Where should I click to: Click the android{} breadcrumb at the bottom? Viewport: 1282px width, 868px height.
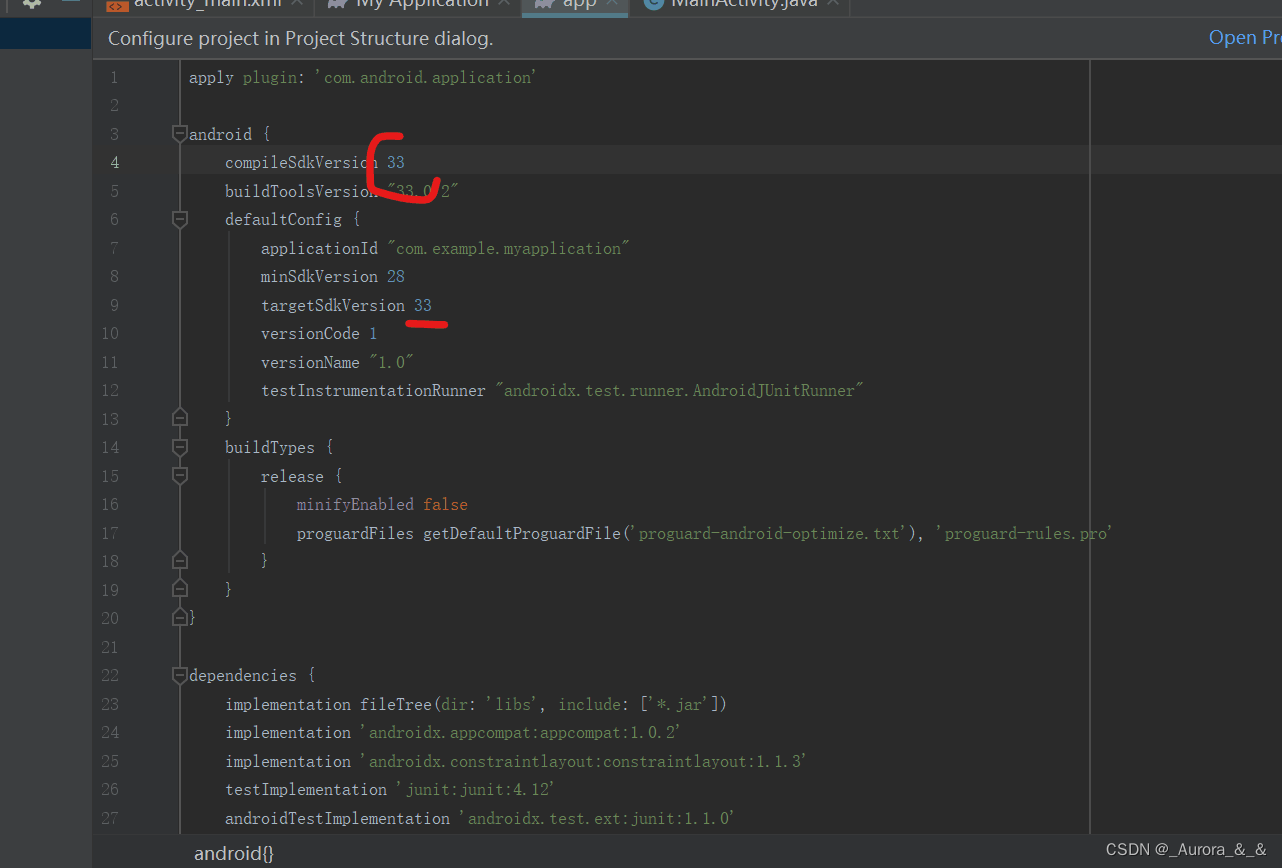point(233,853)
